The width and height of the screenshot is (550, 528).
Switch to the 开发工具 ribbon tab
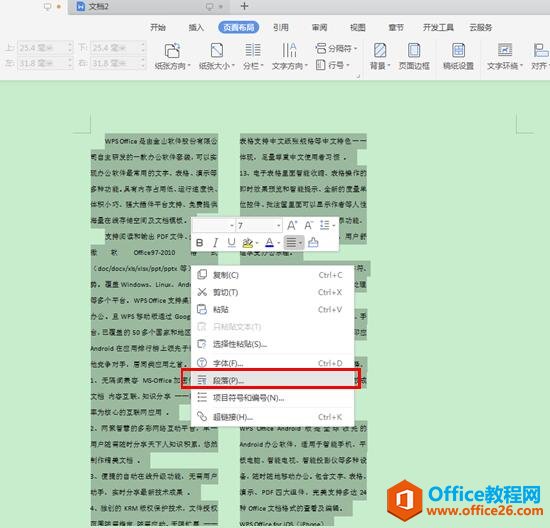(438, 27)
